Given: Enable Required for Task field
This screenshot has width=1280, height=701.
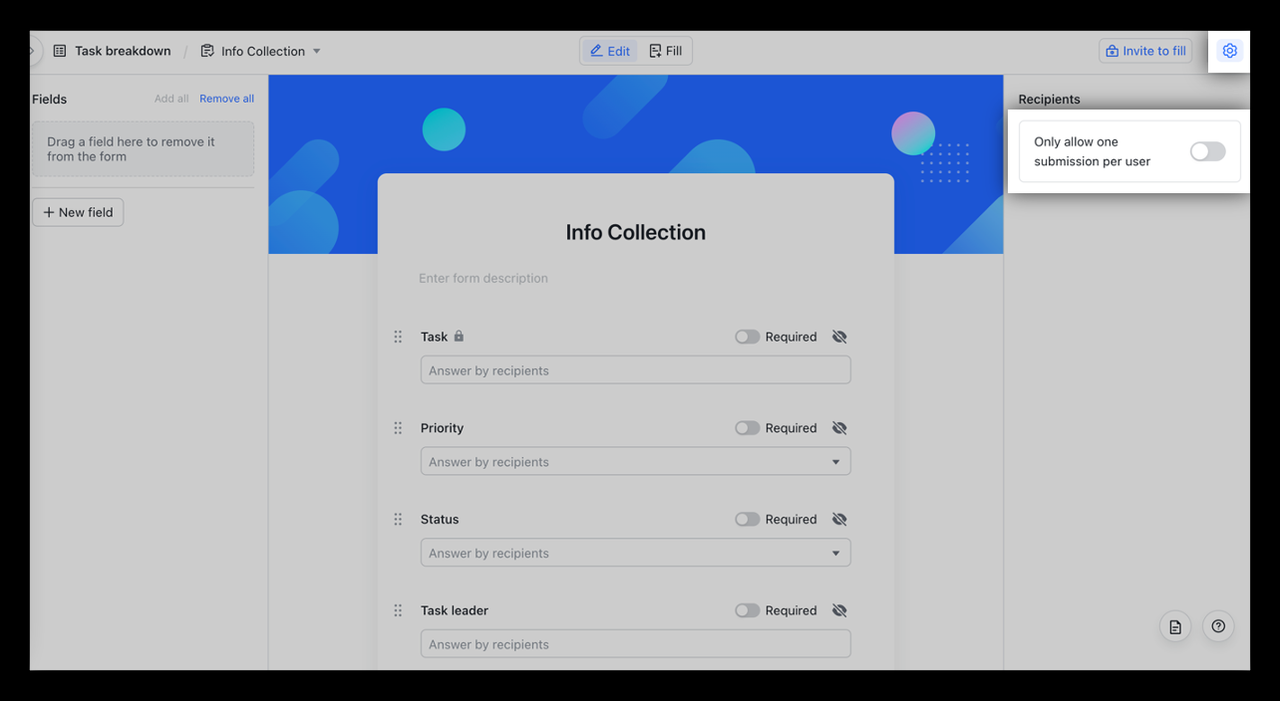Looking at the screenshot, I should coord(747,337).
